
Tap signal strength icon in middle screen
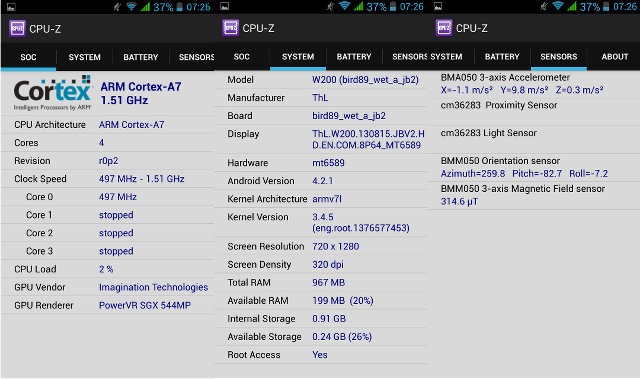[x=359, y=6]
